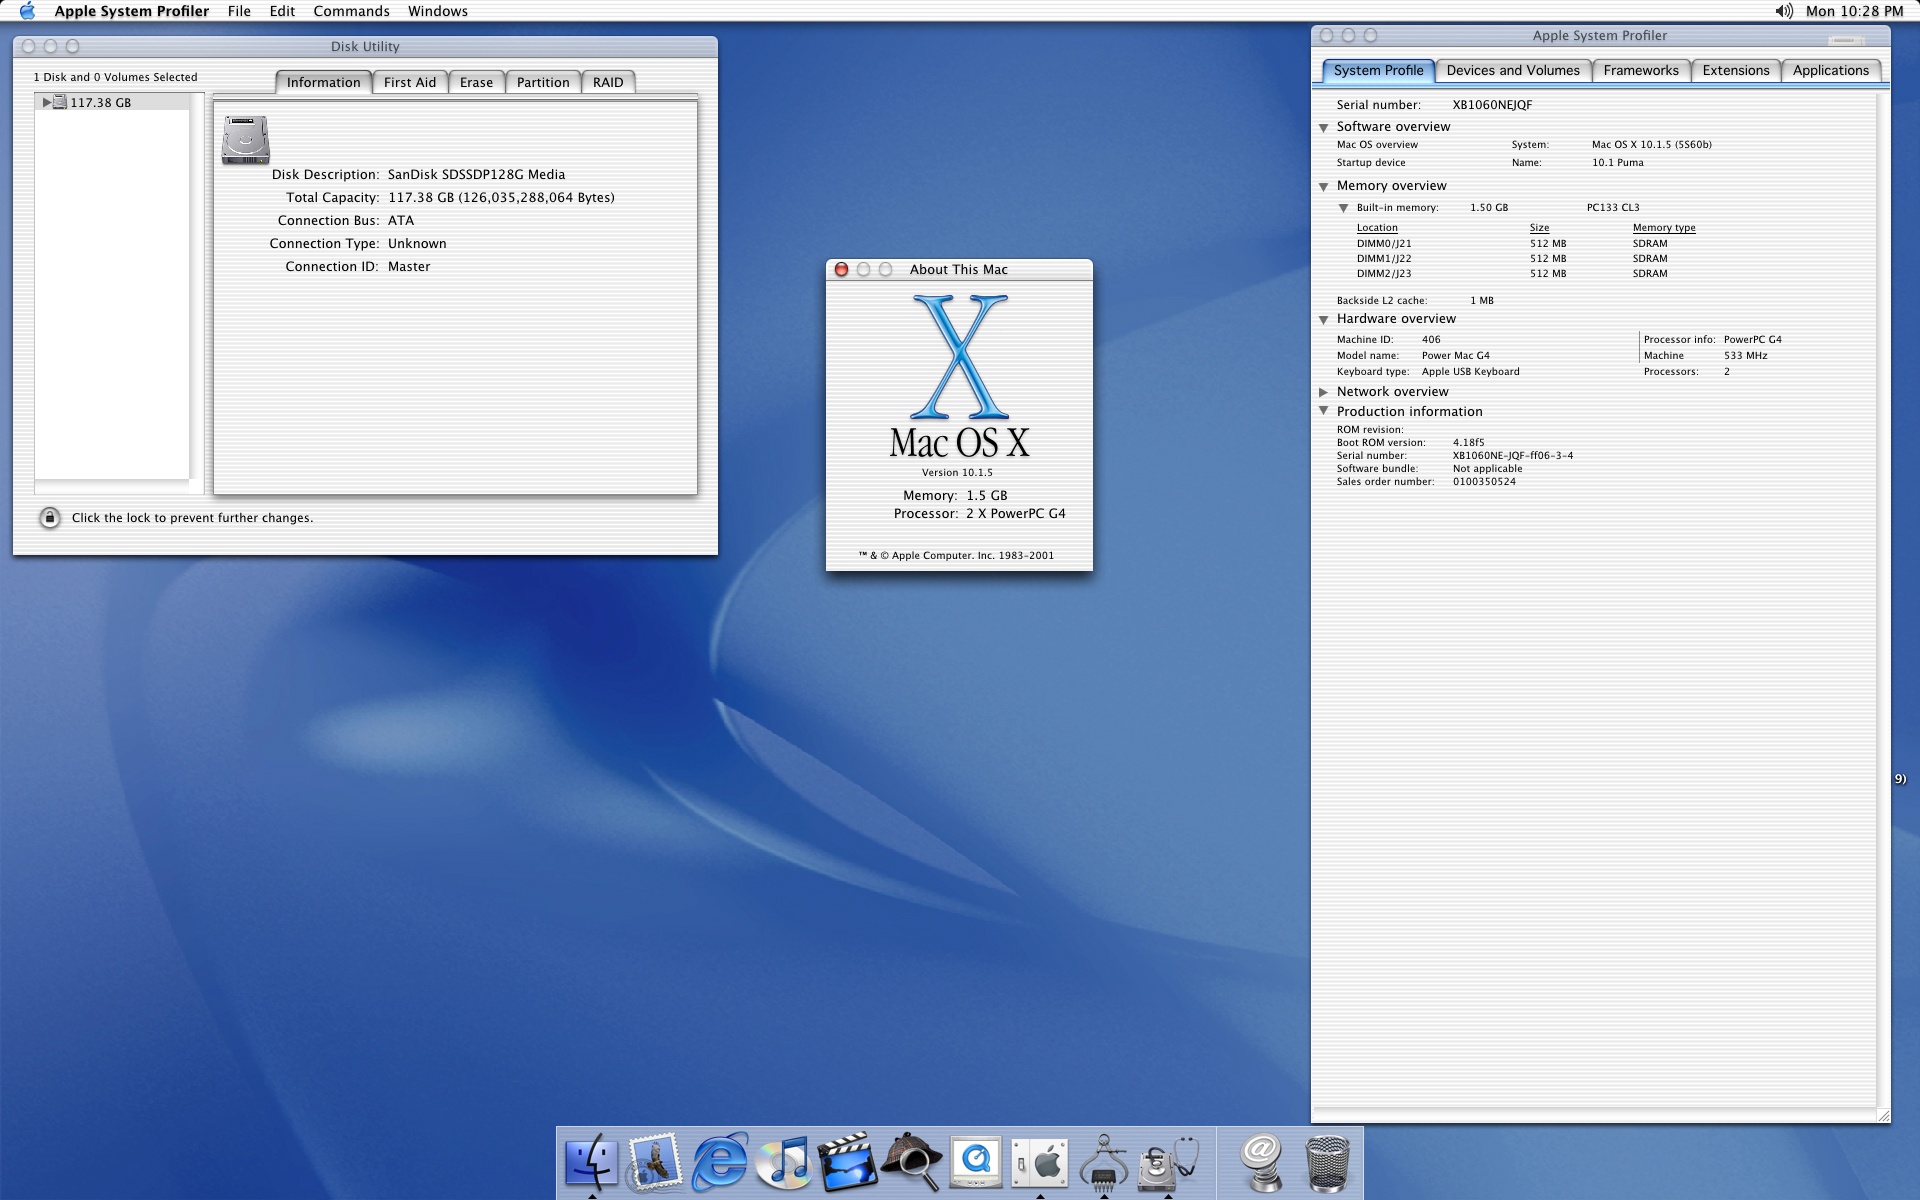This screenshot has height=1200, width=1920.
Task: Open Finder from the Dock
Action: click(591, 1162)
